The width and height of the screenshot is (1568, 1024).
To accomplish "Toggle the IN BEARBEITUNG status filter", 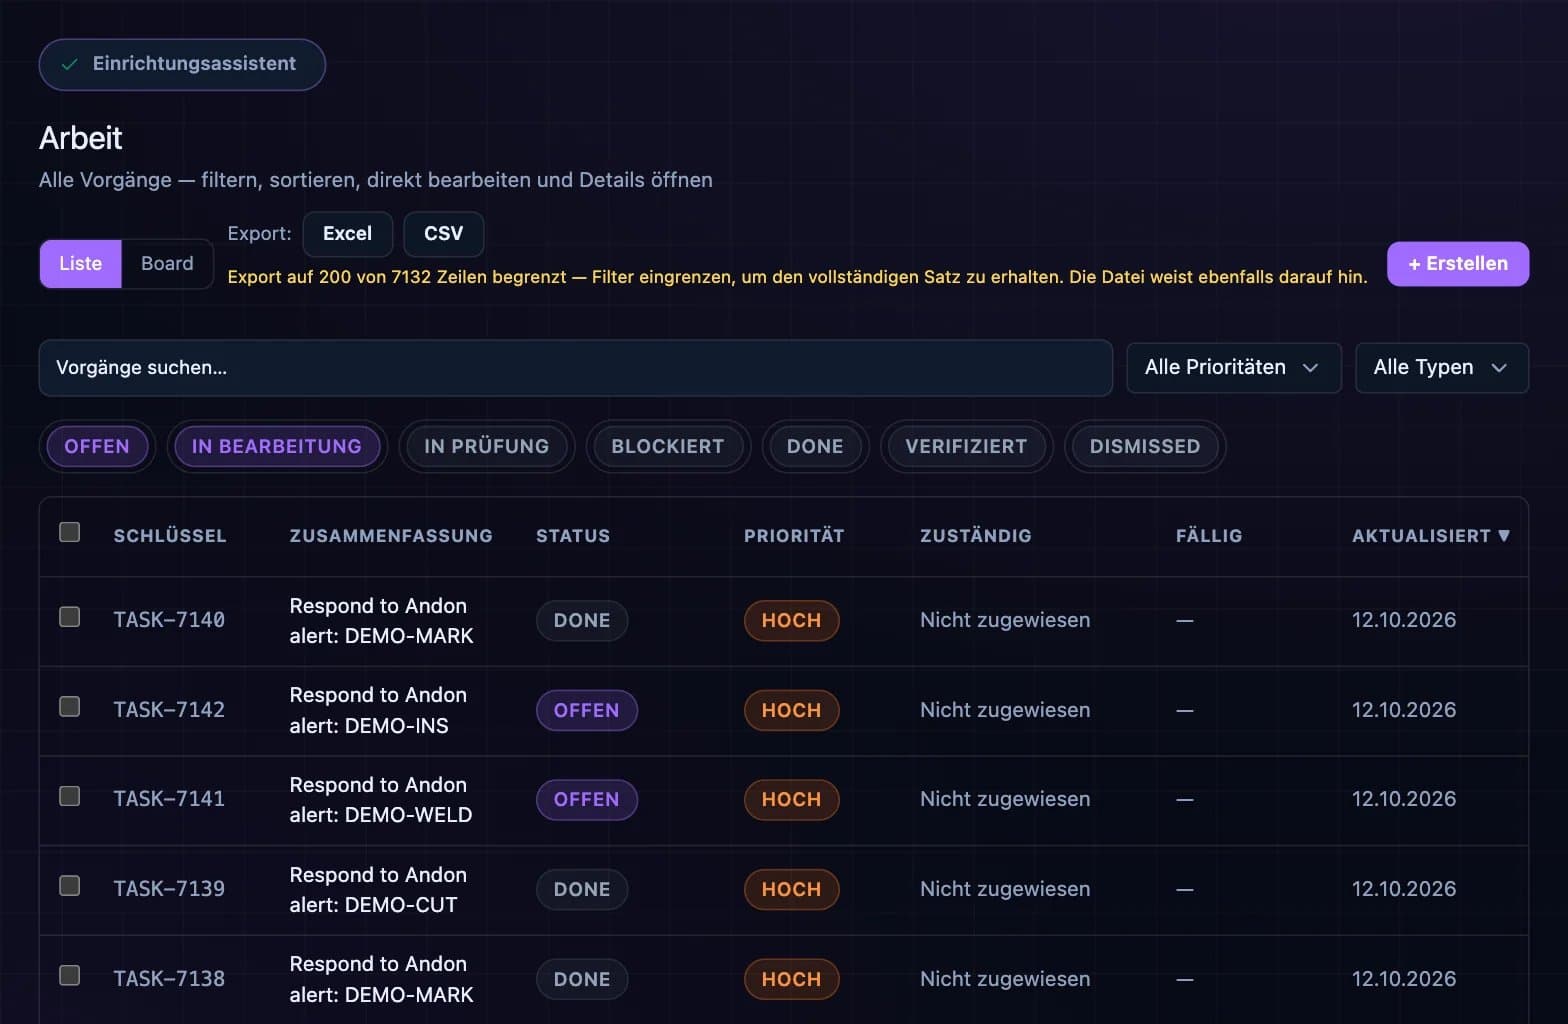I will (x=276, y=446).
